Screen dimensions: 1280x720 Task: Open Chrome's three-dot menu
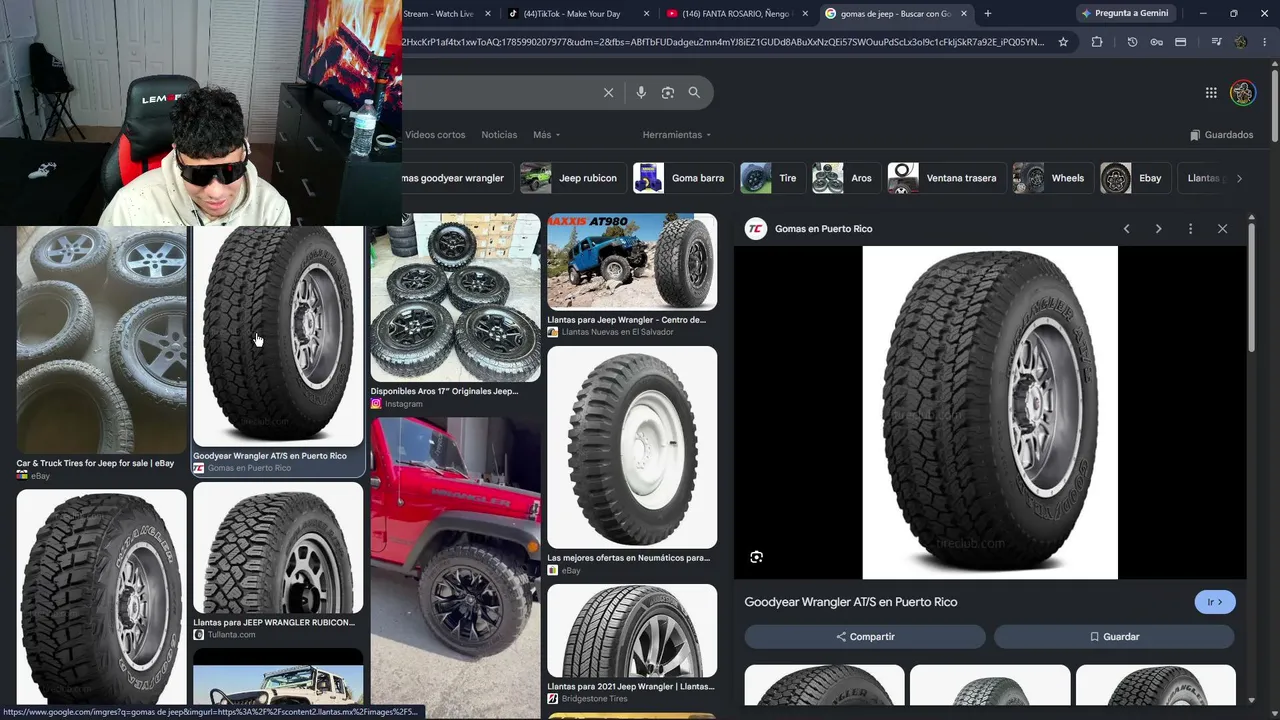[1265, 42]
